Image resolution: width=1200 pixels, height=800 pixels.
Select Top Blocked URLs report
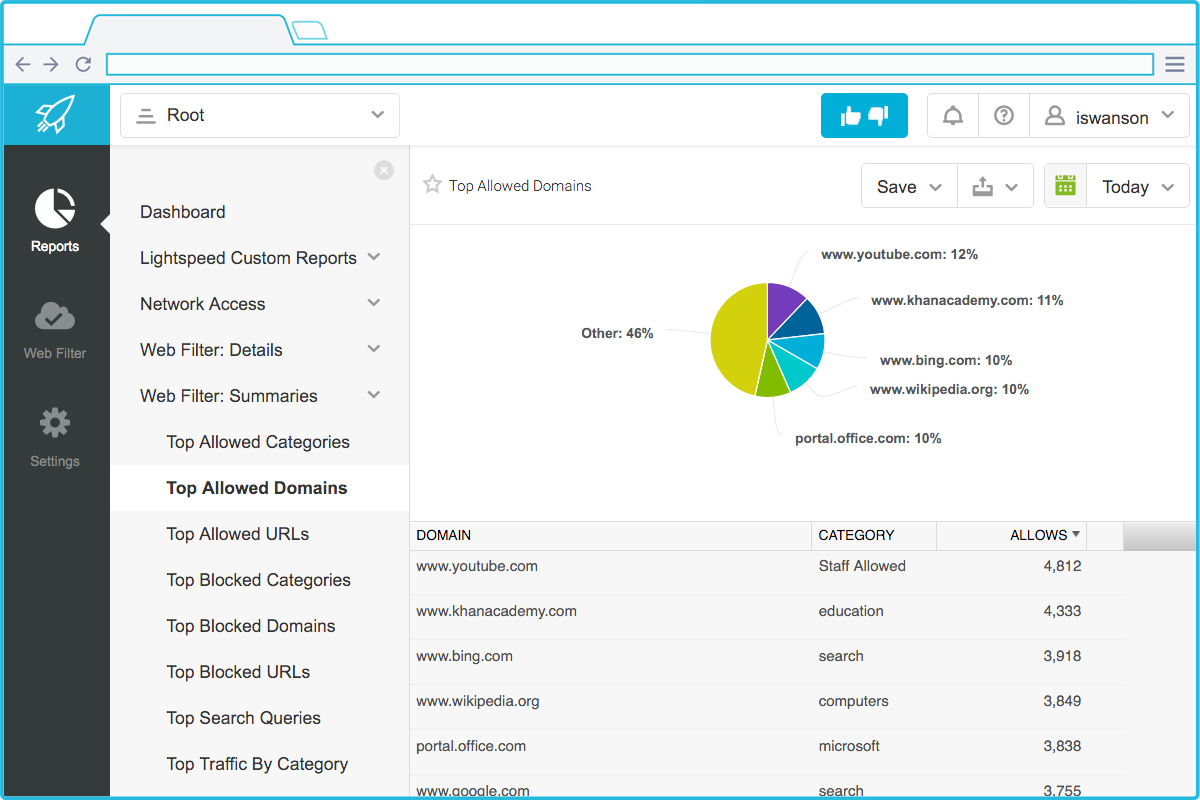[x=238, y=672]
